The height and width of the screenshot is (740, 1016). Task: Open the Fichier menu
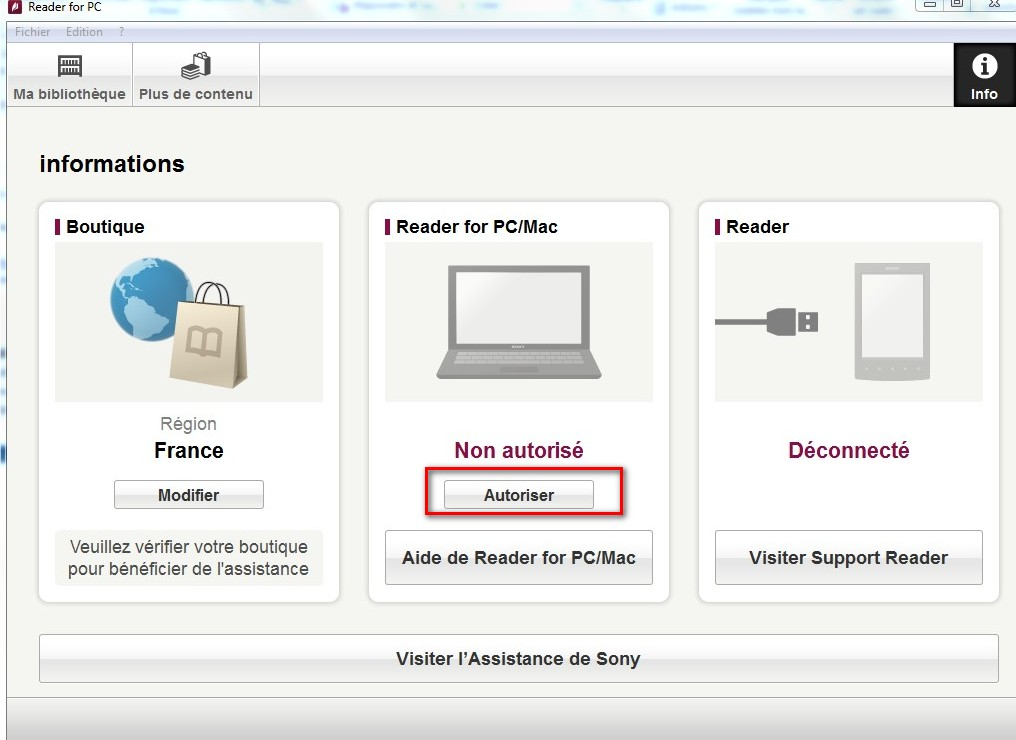pos(32,32)
